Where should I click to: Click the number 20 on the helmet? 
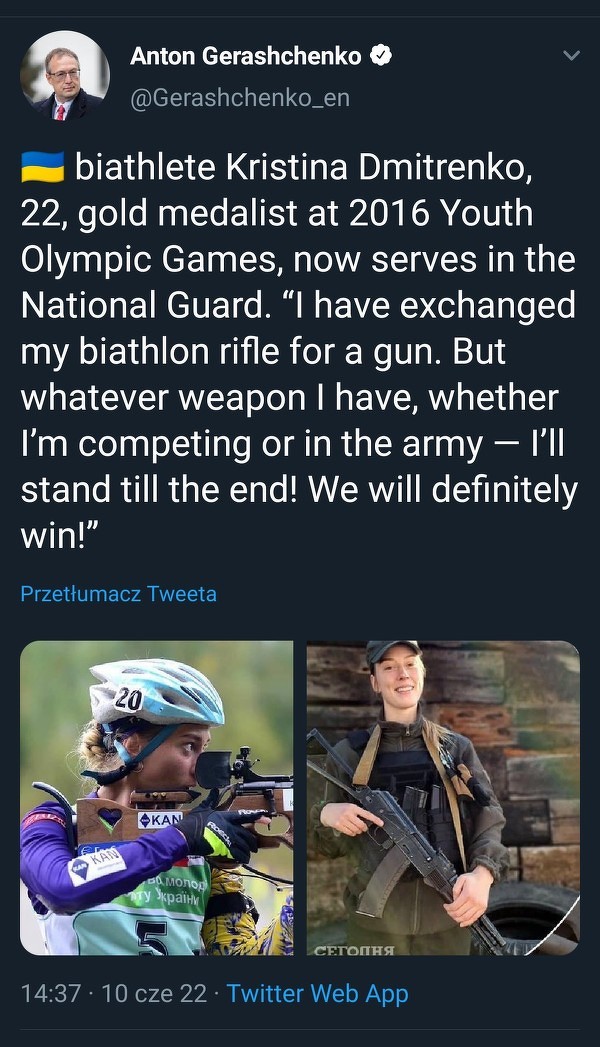[x=127, y=700]
